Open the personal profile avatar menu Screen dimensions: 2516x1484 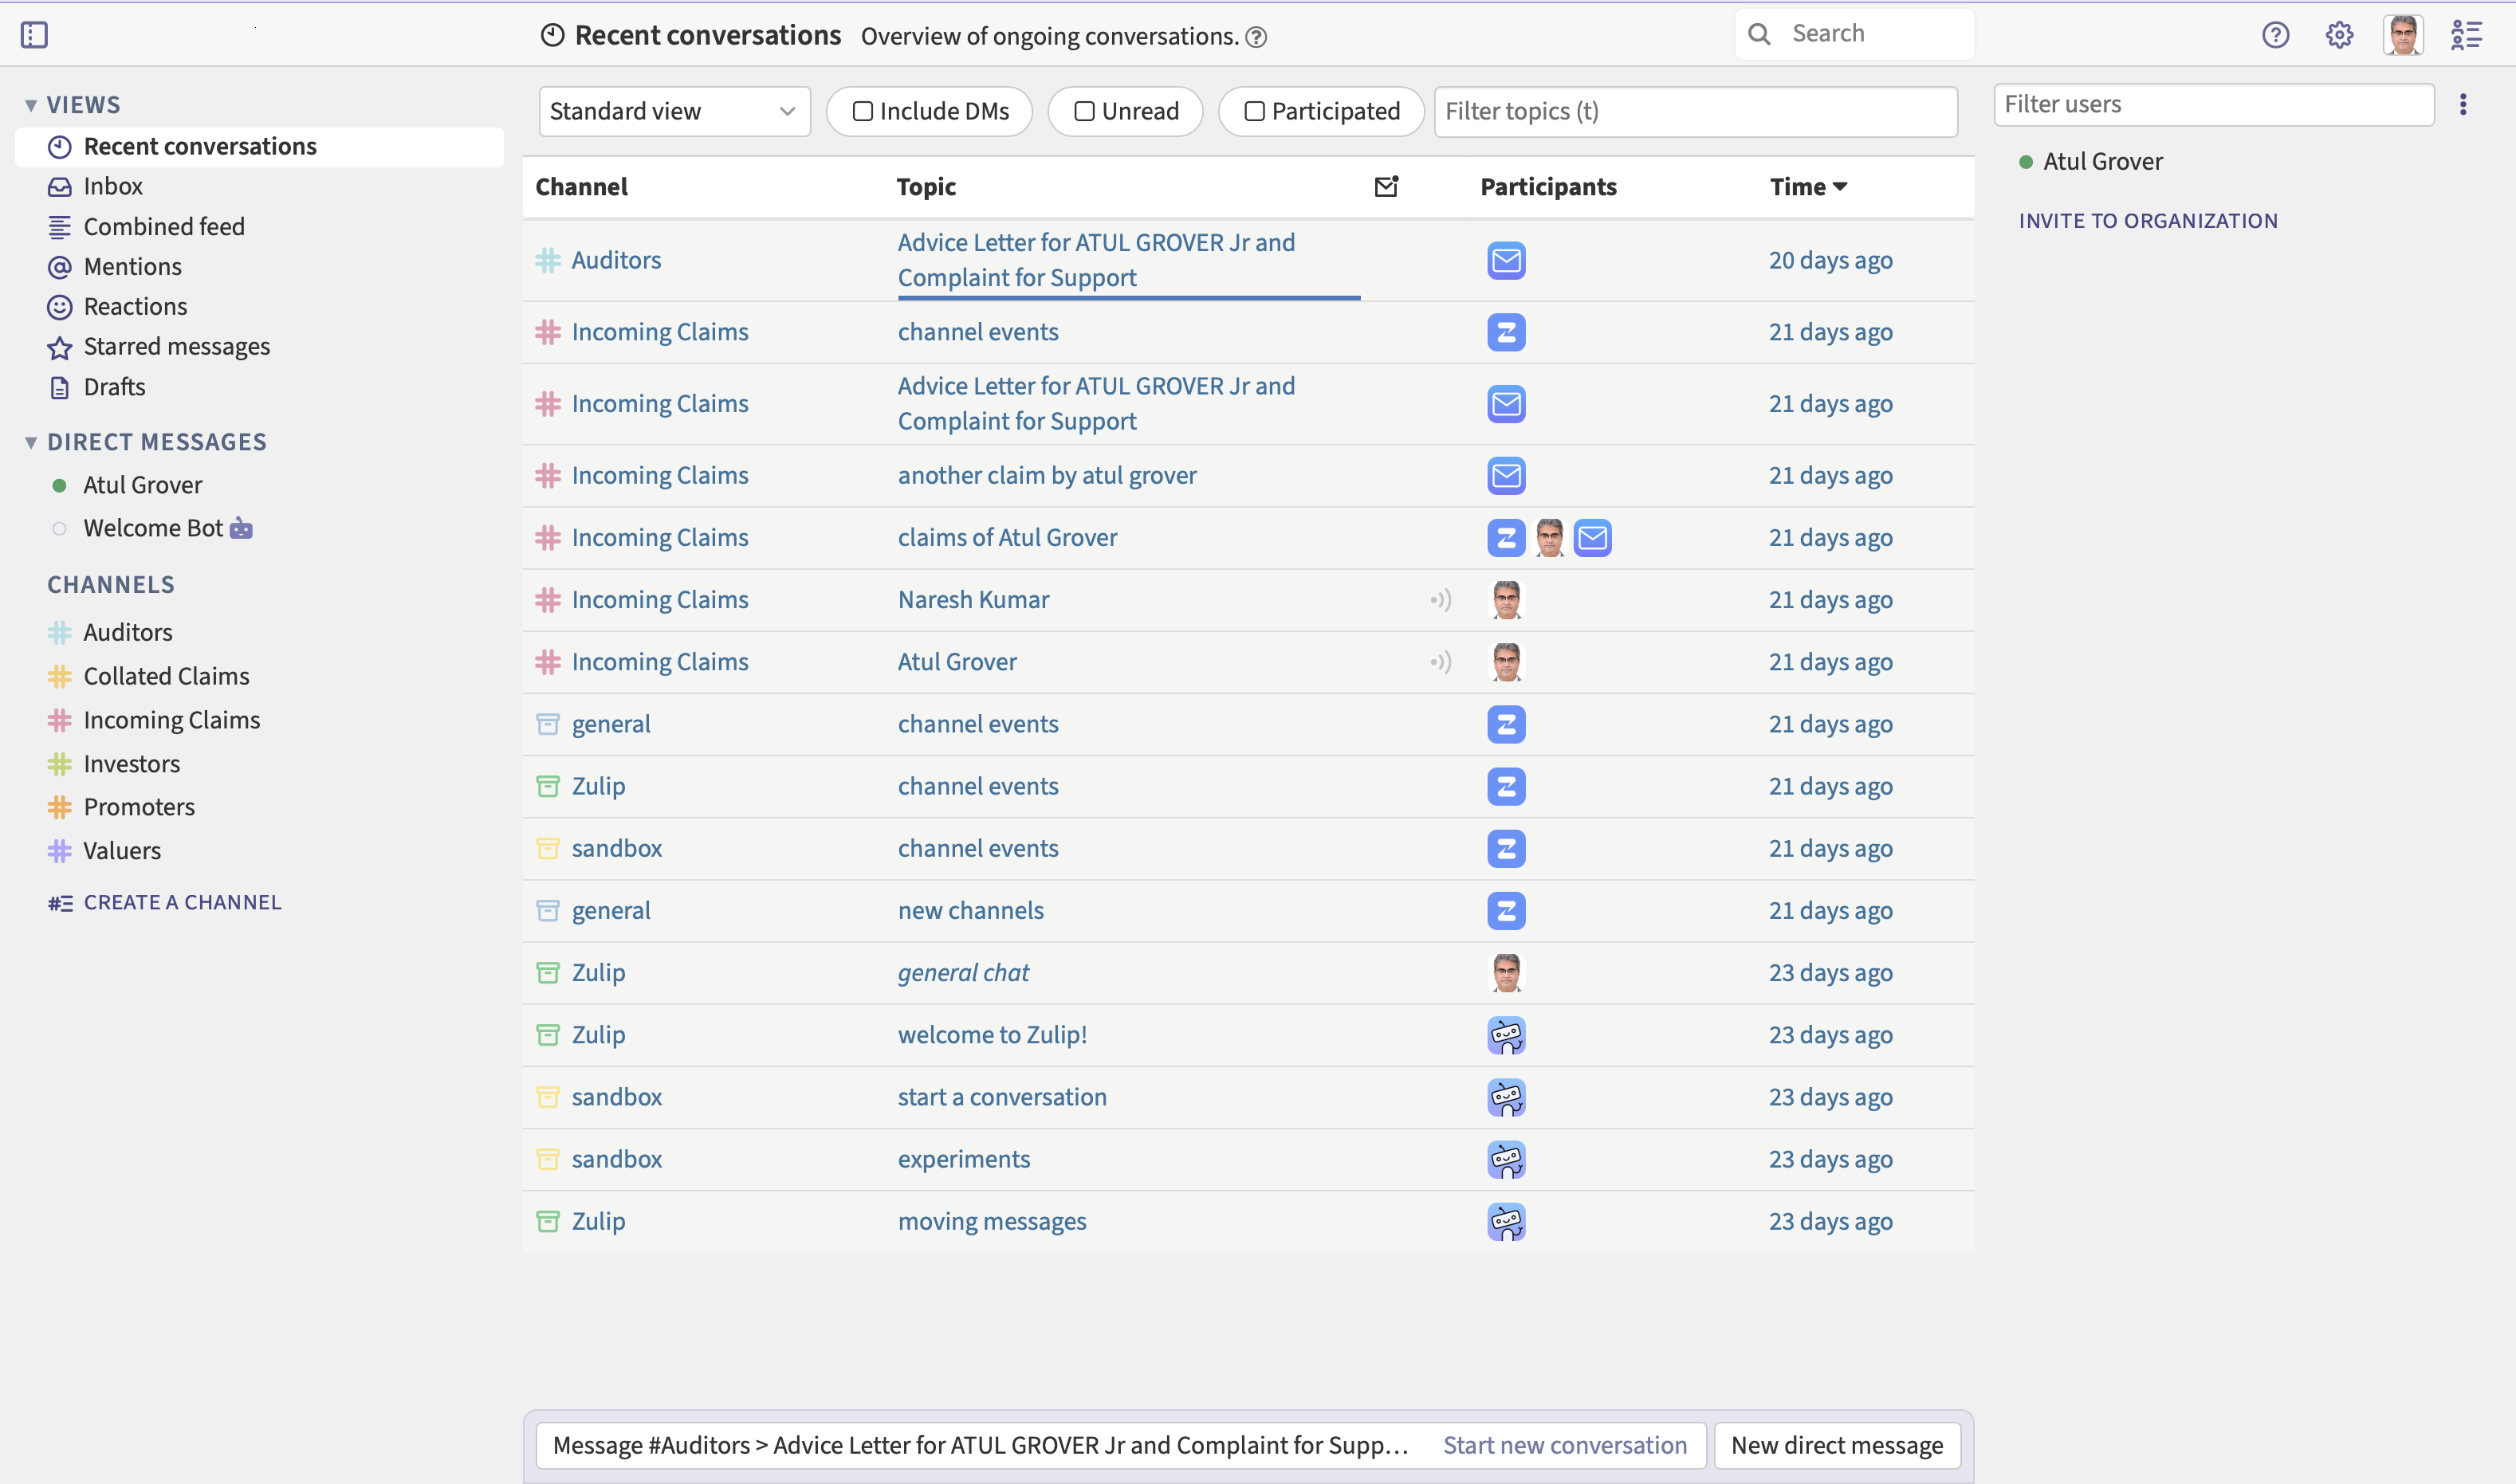coord(2403,36)
